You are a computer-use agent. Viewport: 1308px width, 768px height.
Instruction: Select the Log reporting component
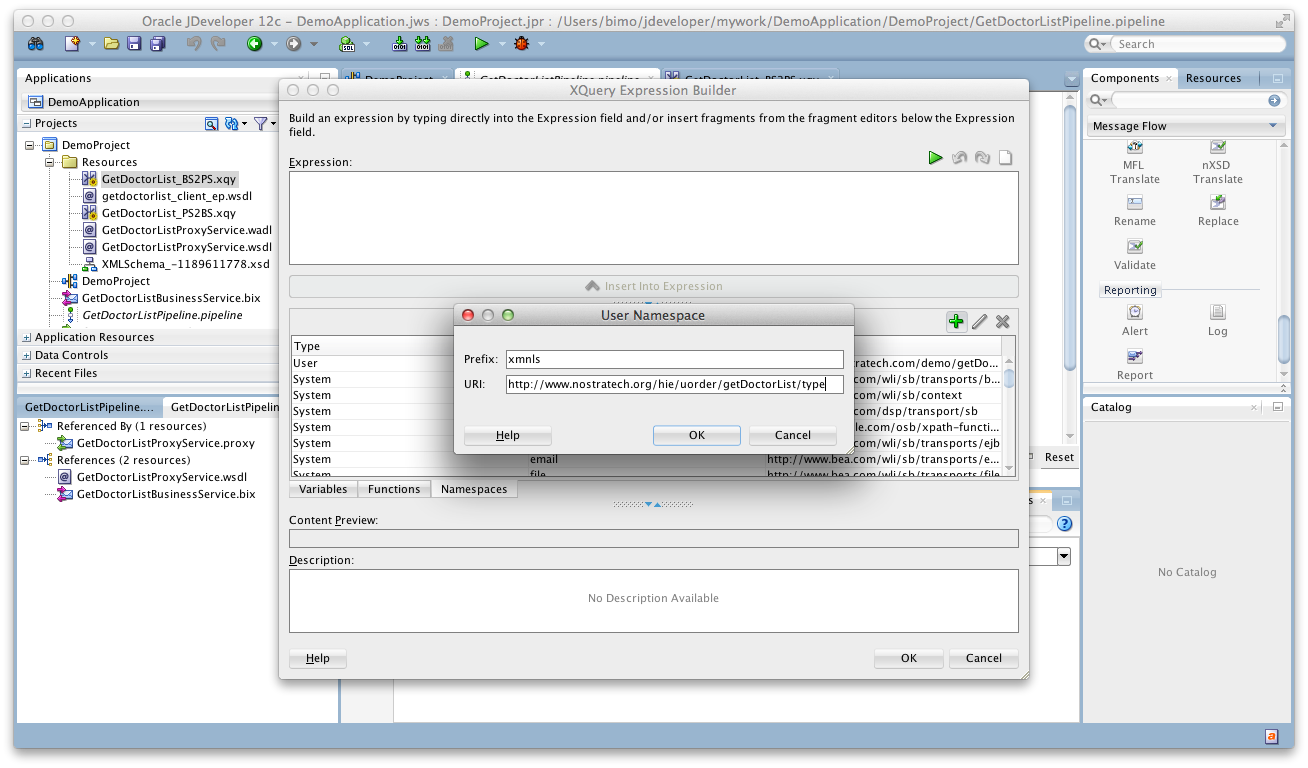click(1216, 320)
